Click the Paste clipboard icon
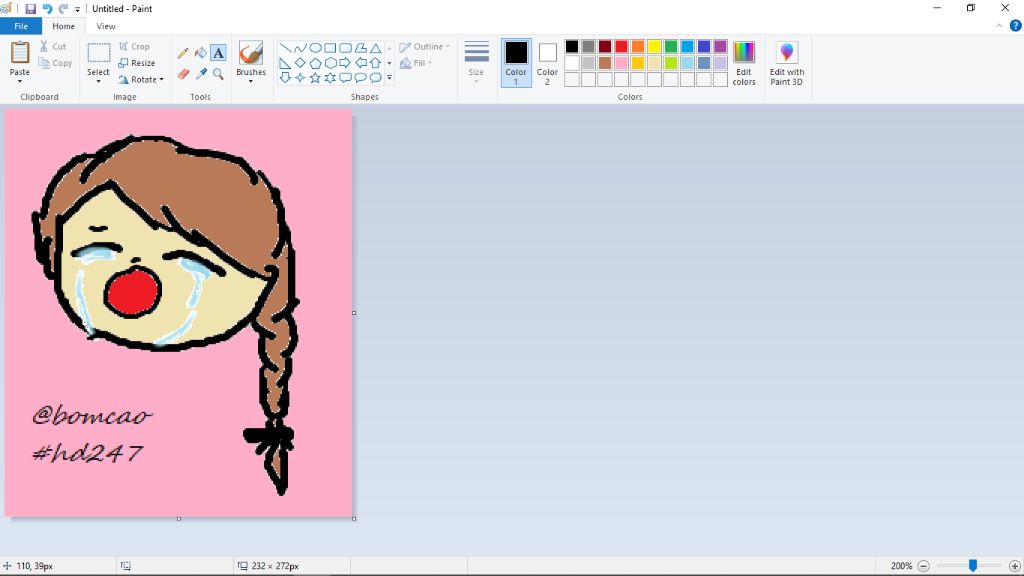This screenshot has width=1024, height=576. (20, 53)
